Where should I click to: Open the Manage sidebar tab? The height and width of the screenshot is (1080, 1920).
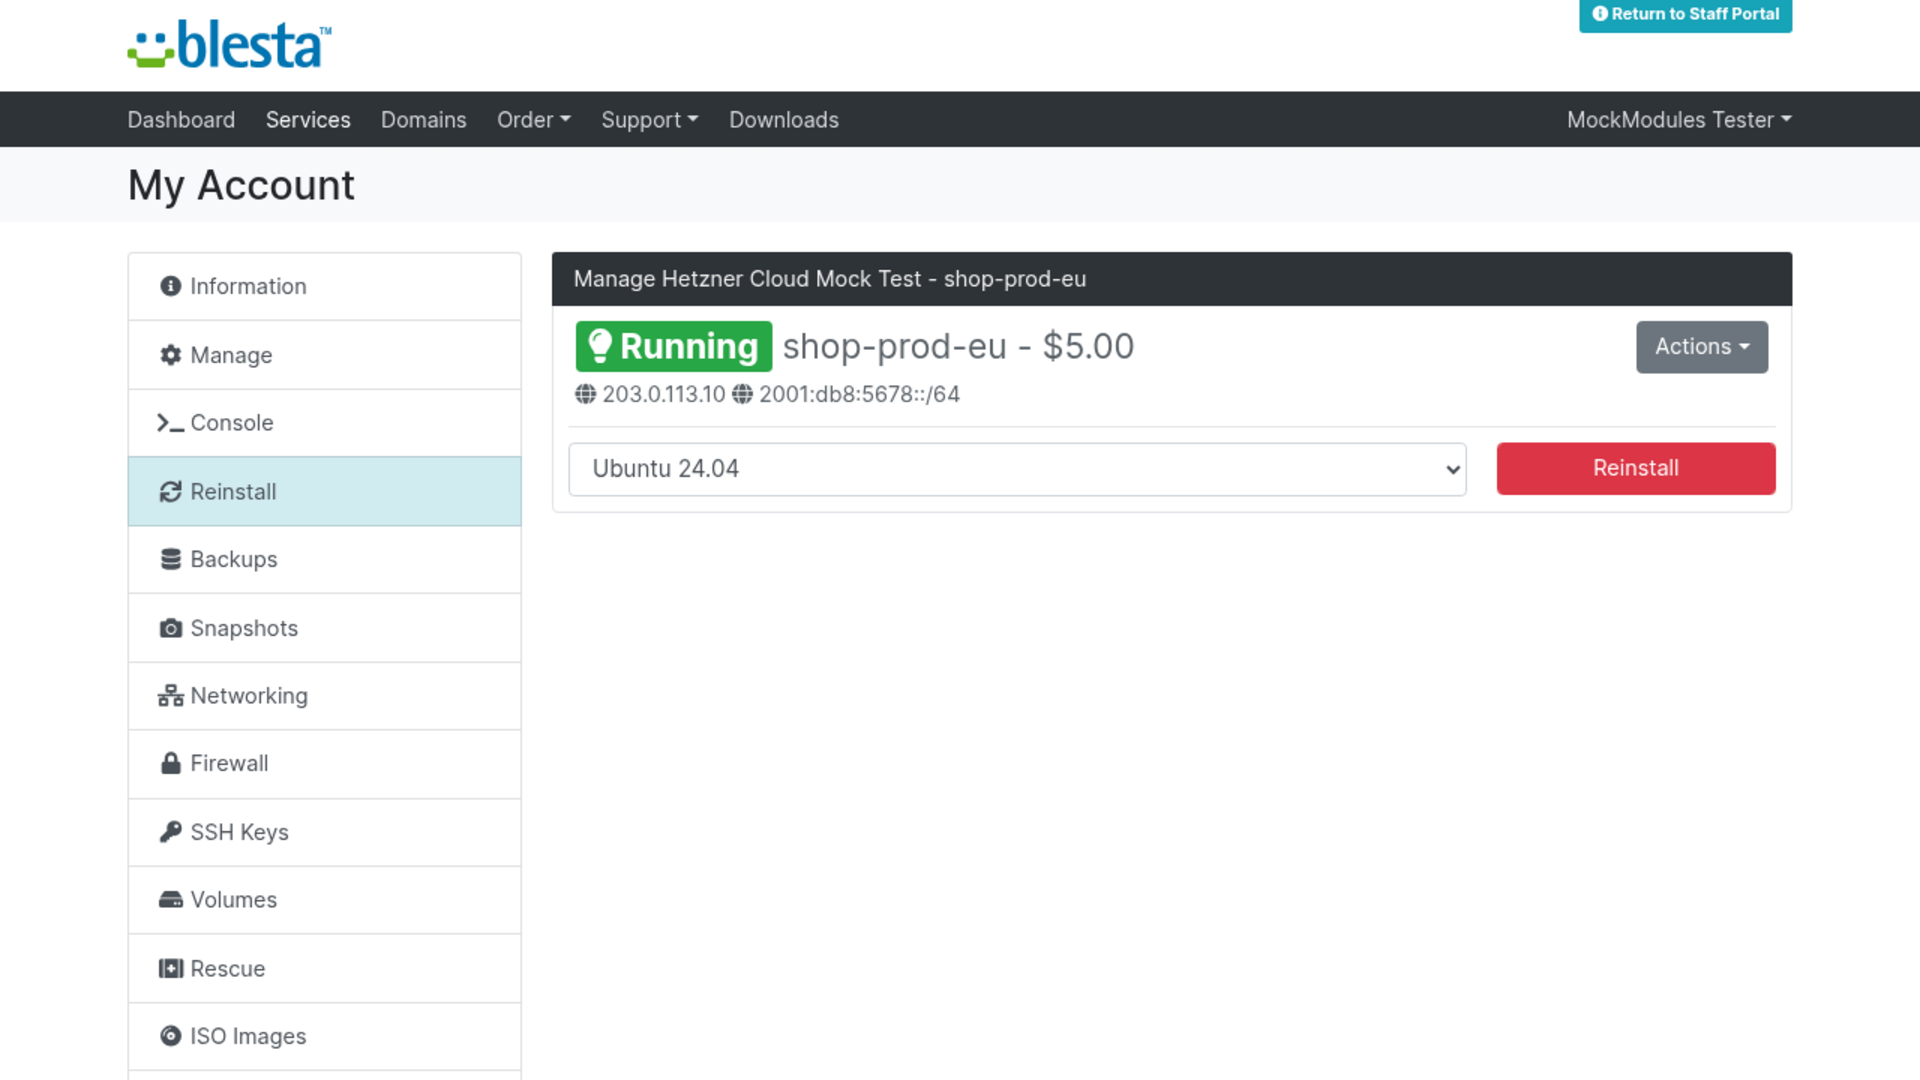click(x=325, y=355)
